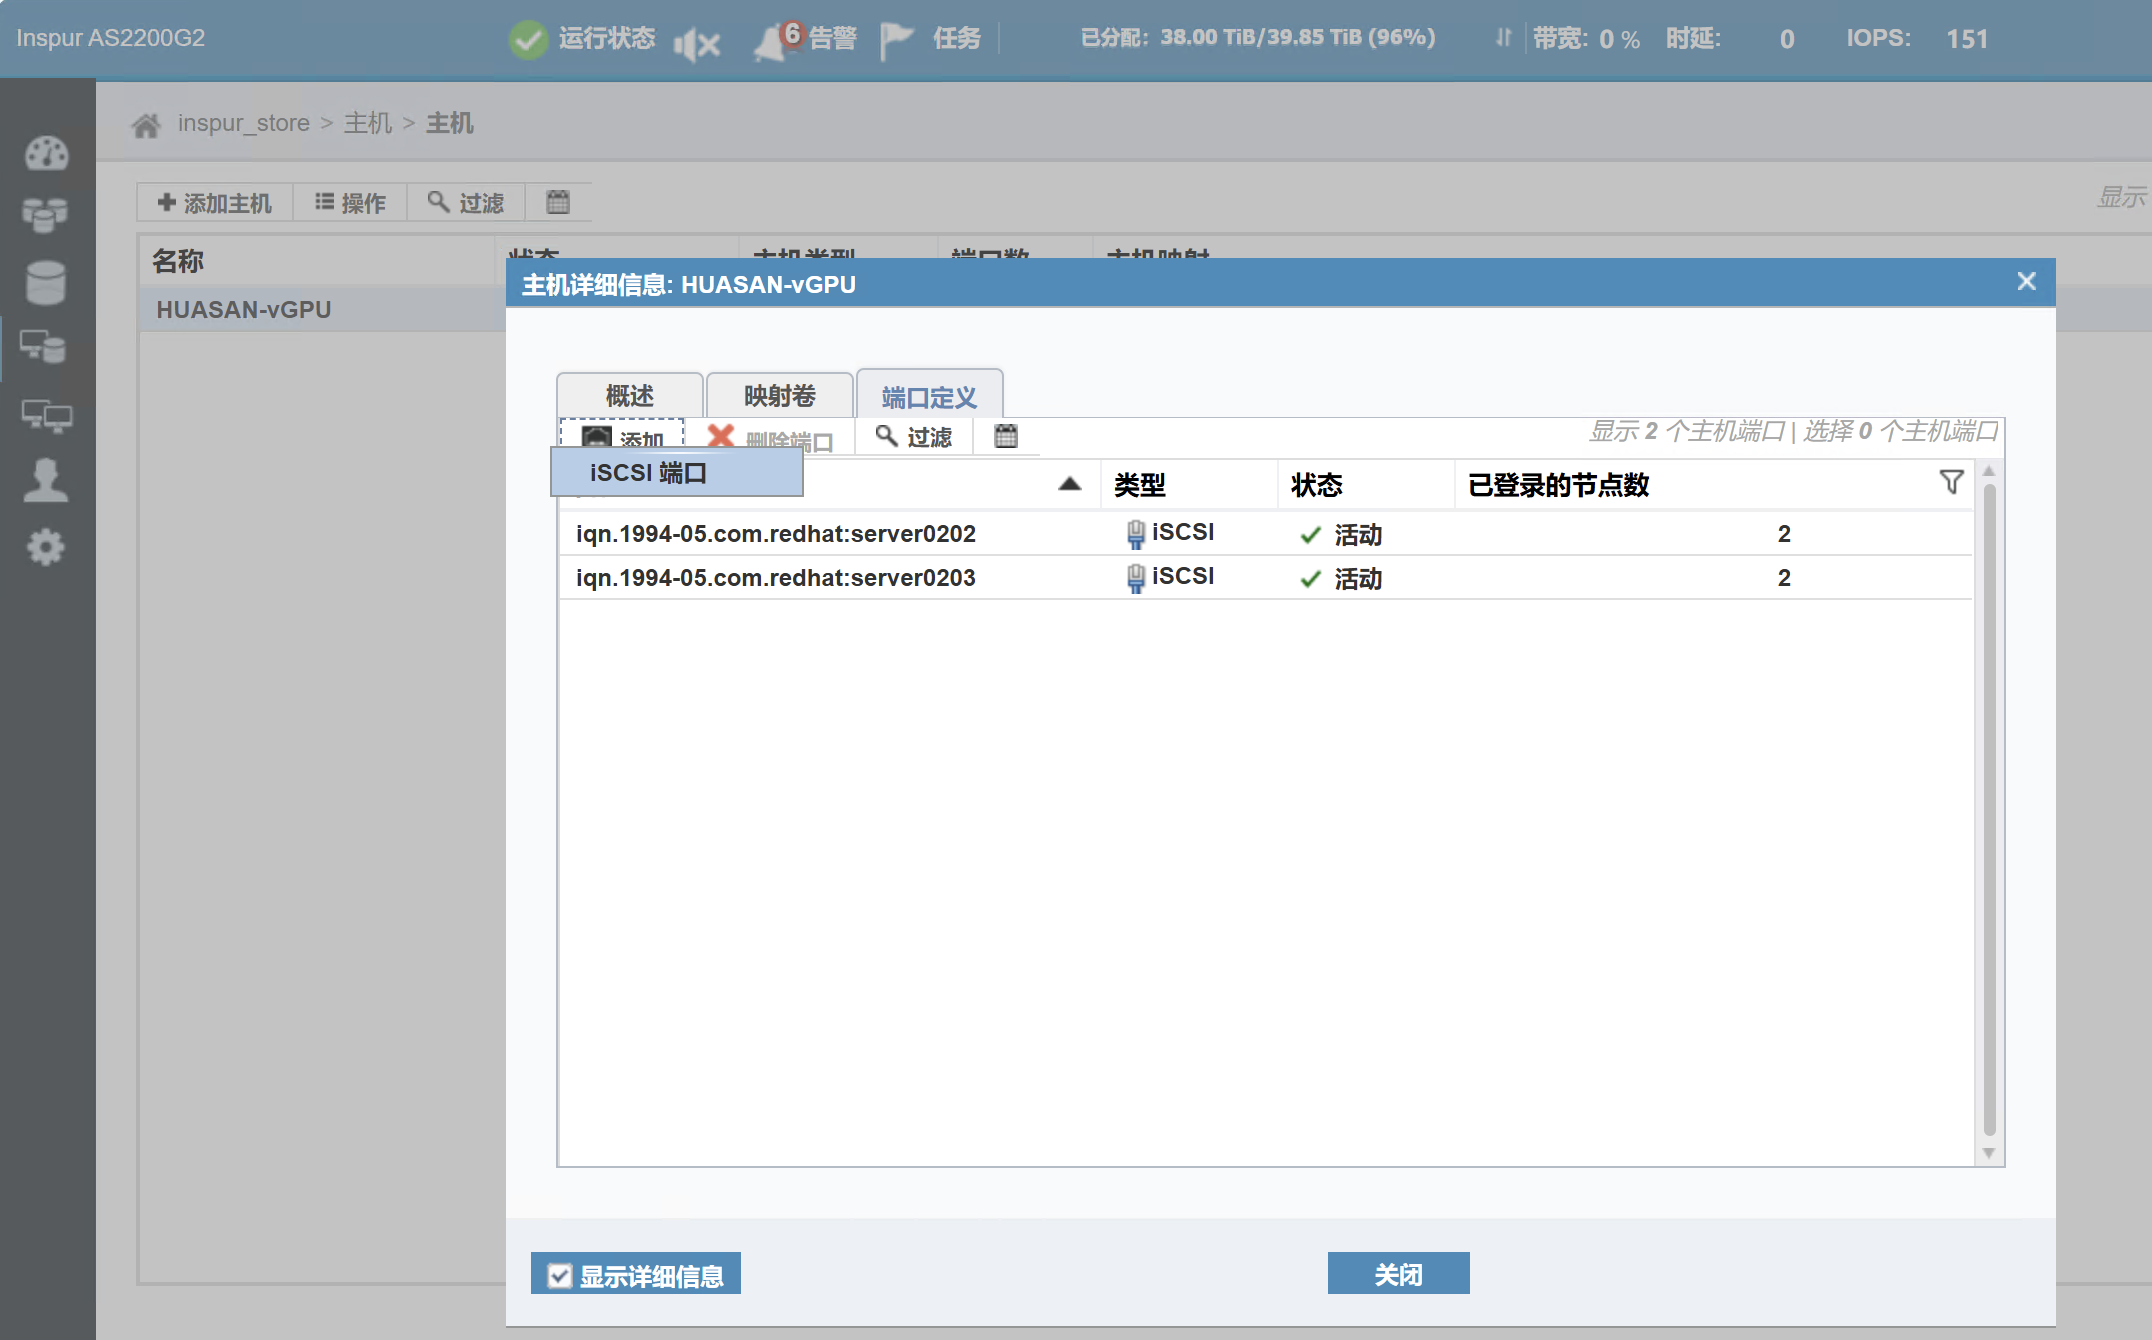
Task: Click the 过滤 button in port toolbar
Action: [914, 437]
